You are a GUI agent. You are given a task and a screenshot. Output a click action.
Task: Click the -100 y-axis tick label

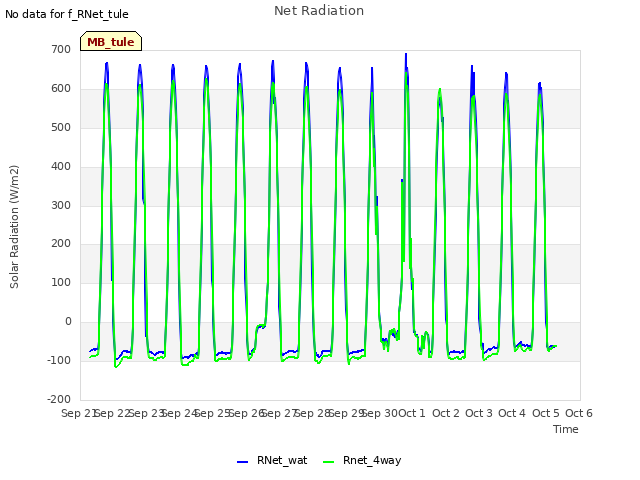59,360
